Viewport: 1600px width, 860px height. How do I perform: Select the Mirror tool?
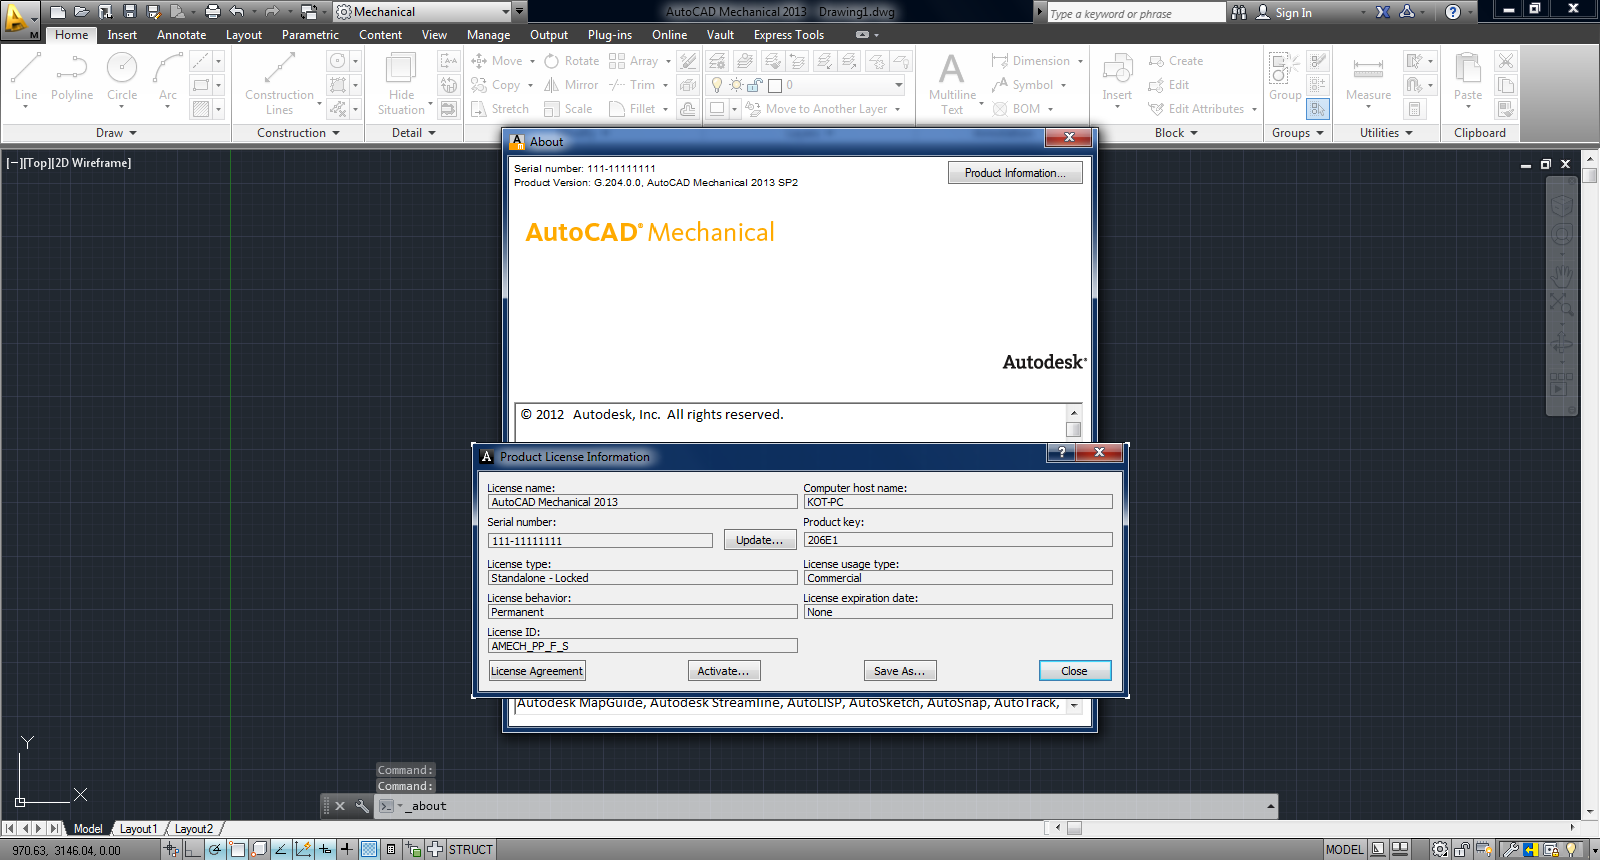coord(571,85)
